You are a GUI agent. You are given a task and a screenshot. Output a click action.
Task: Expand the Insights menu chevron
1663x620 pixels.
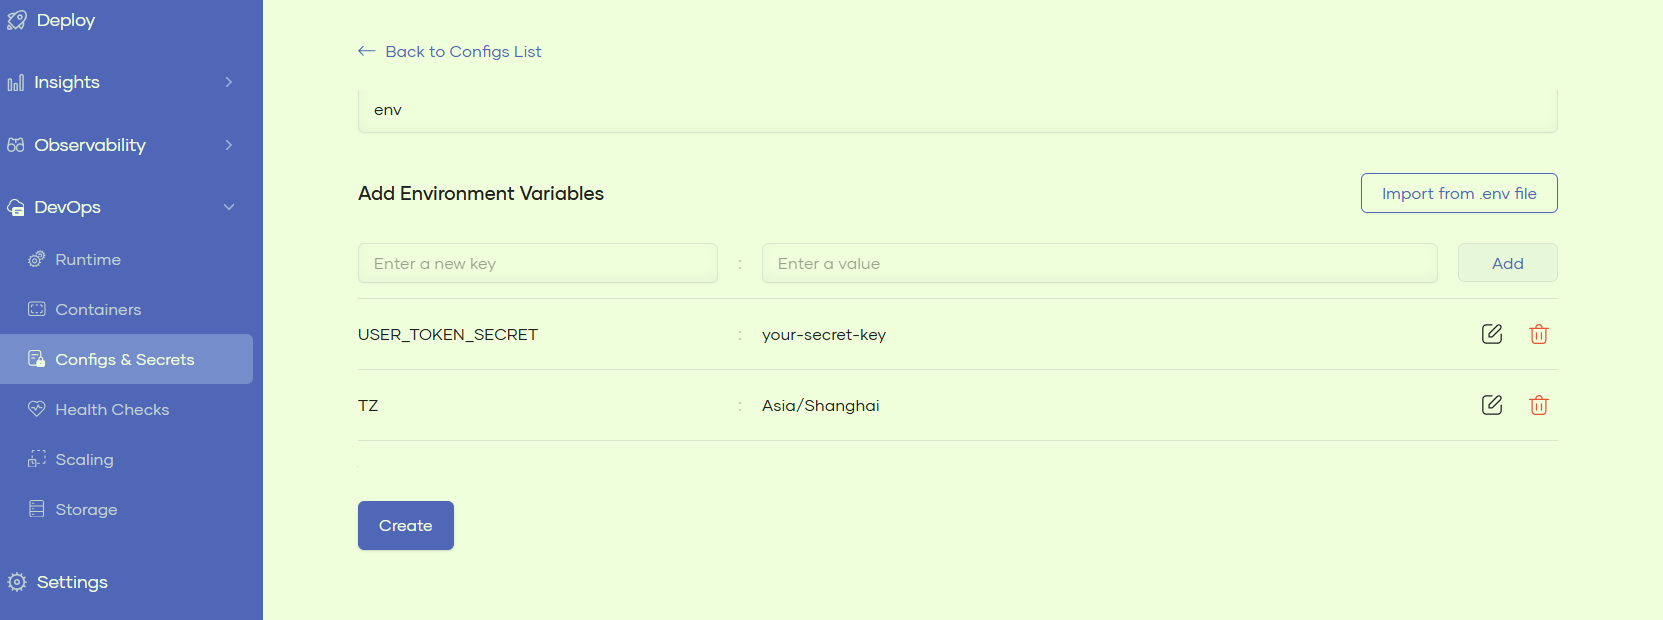(x=229, y=82)
